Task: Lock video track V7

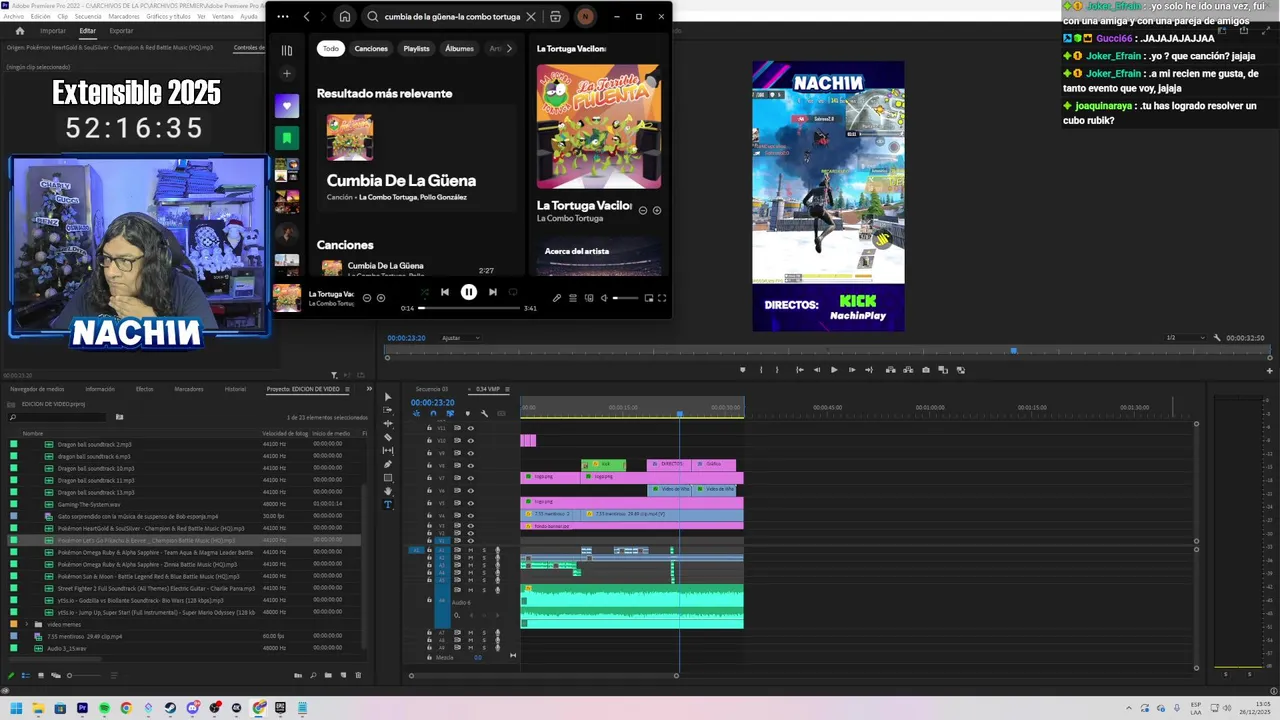Action: click(x=430, y=478)
